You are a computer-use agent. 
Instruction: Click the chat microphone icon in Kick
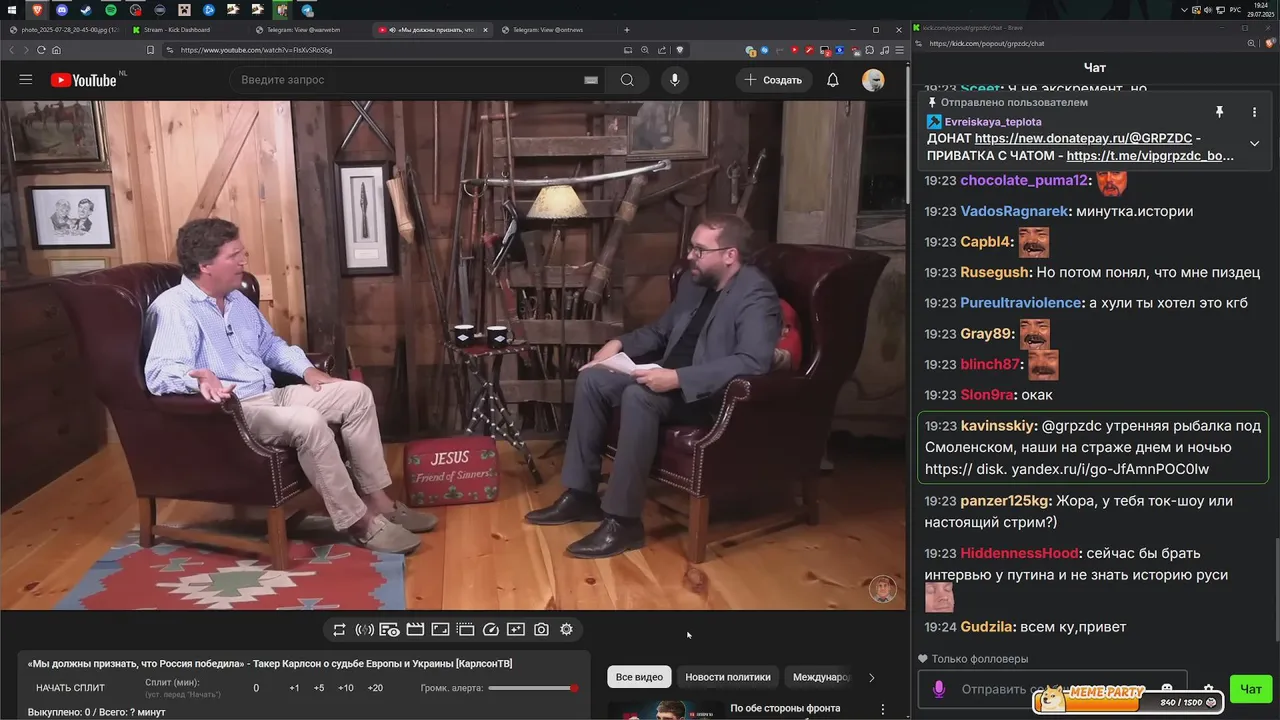click(939, 689)
